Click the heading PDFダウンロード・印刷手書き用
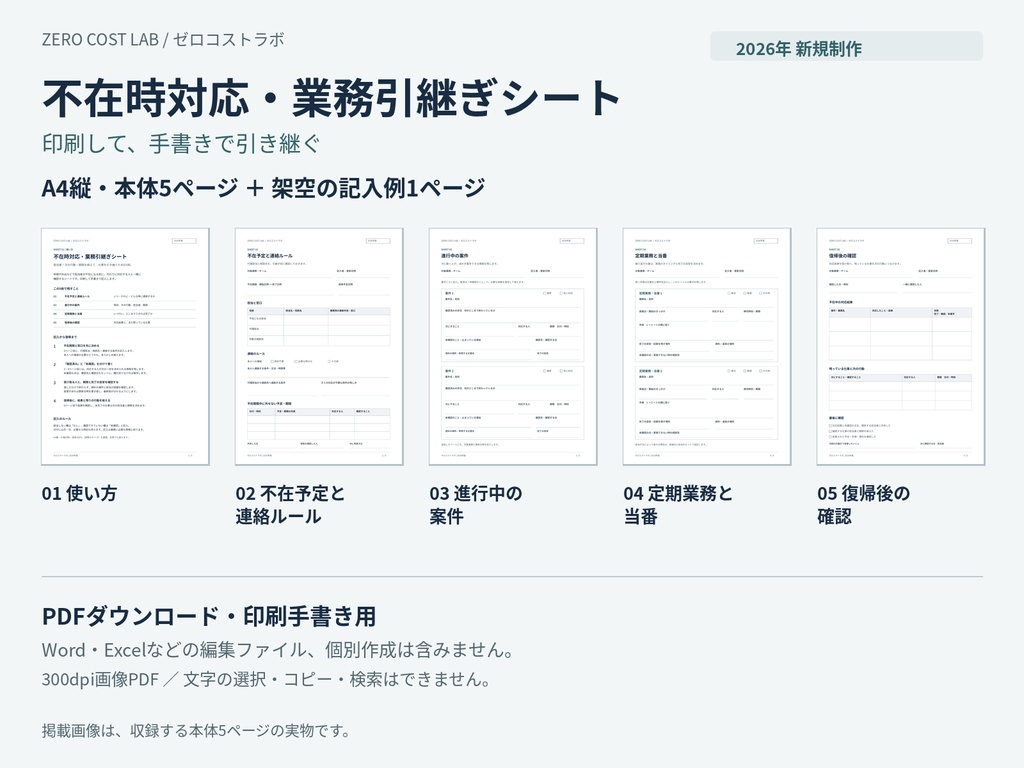This screenshot has width=1024, height=768. pyautogui.click(x=209, y=616)
